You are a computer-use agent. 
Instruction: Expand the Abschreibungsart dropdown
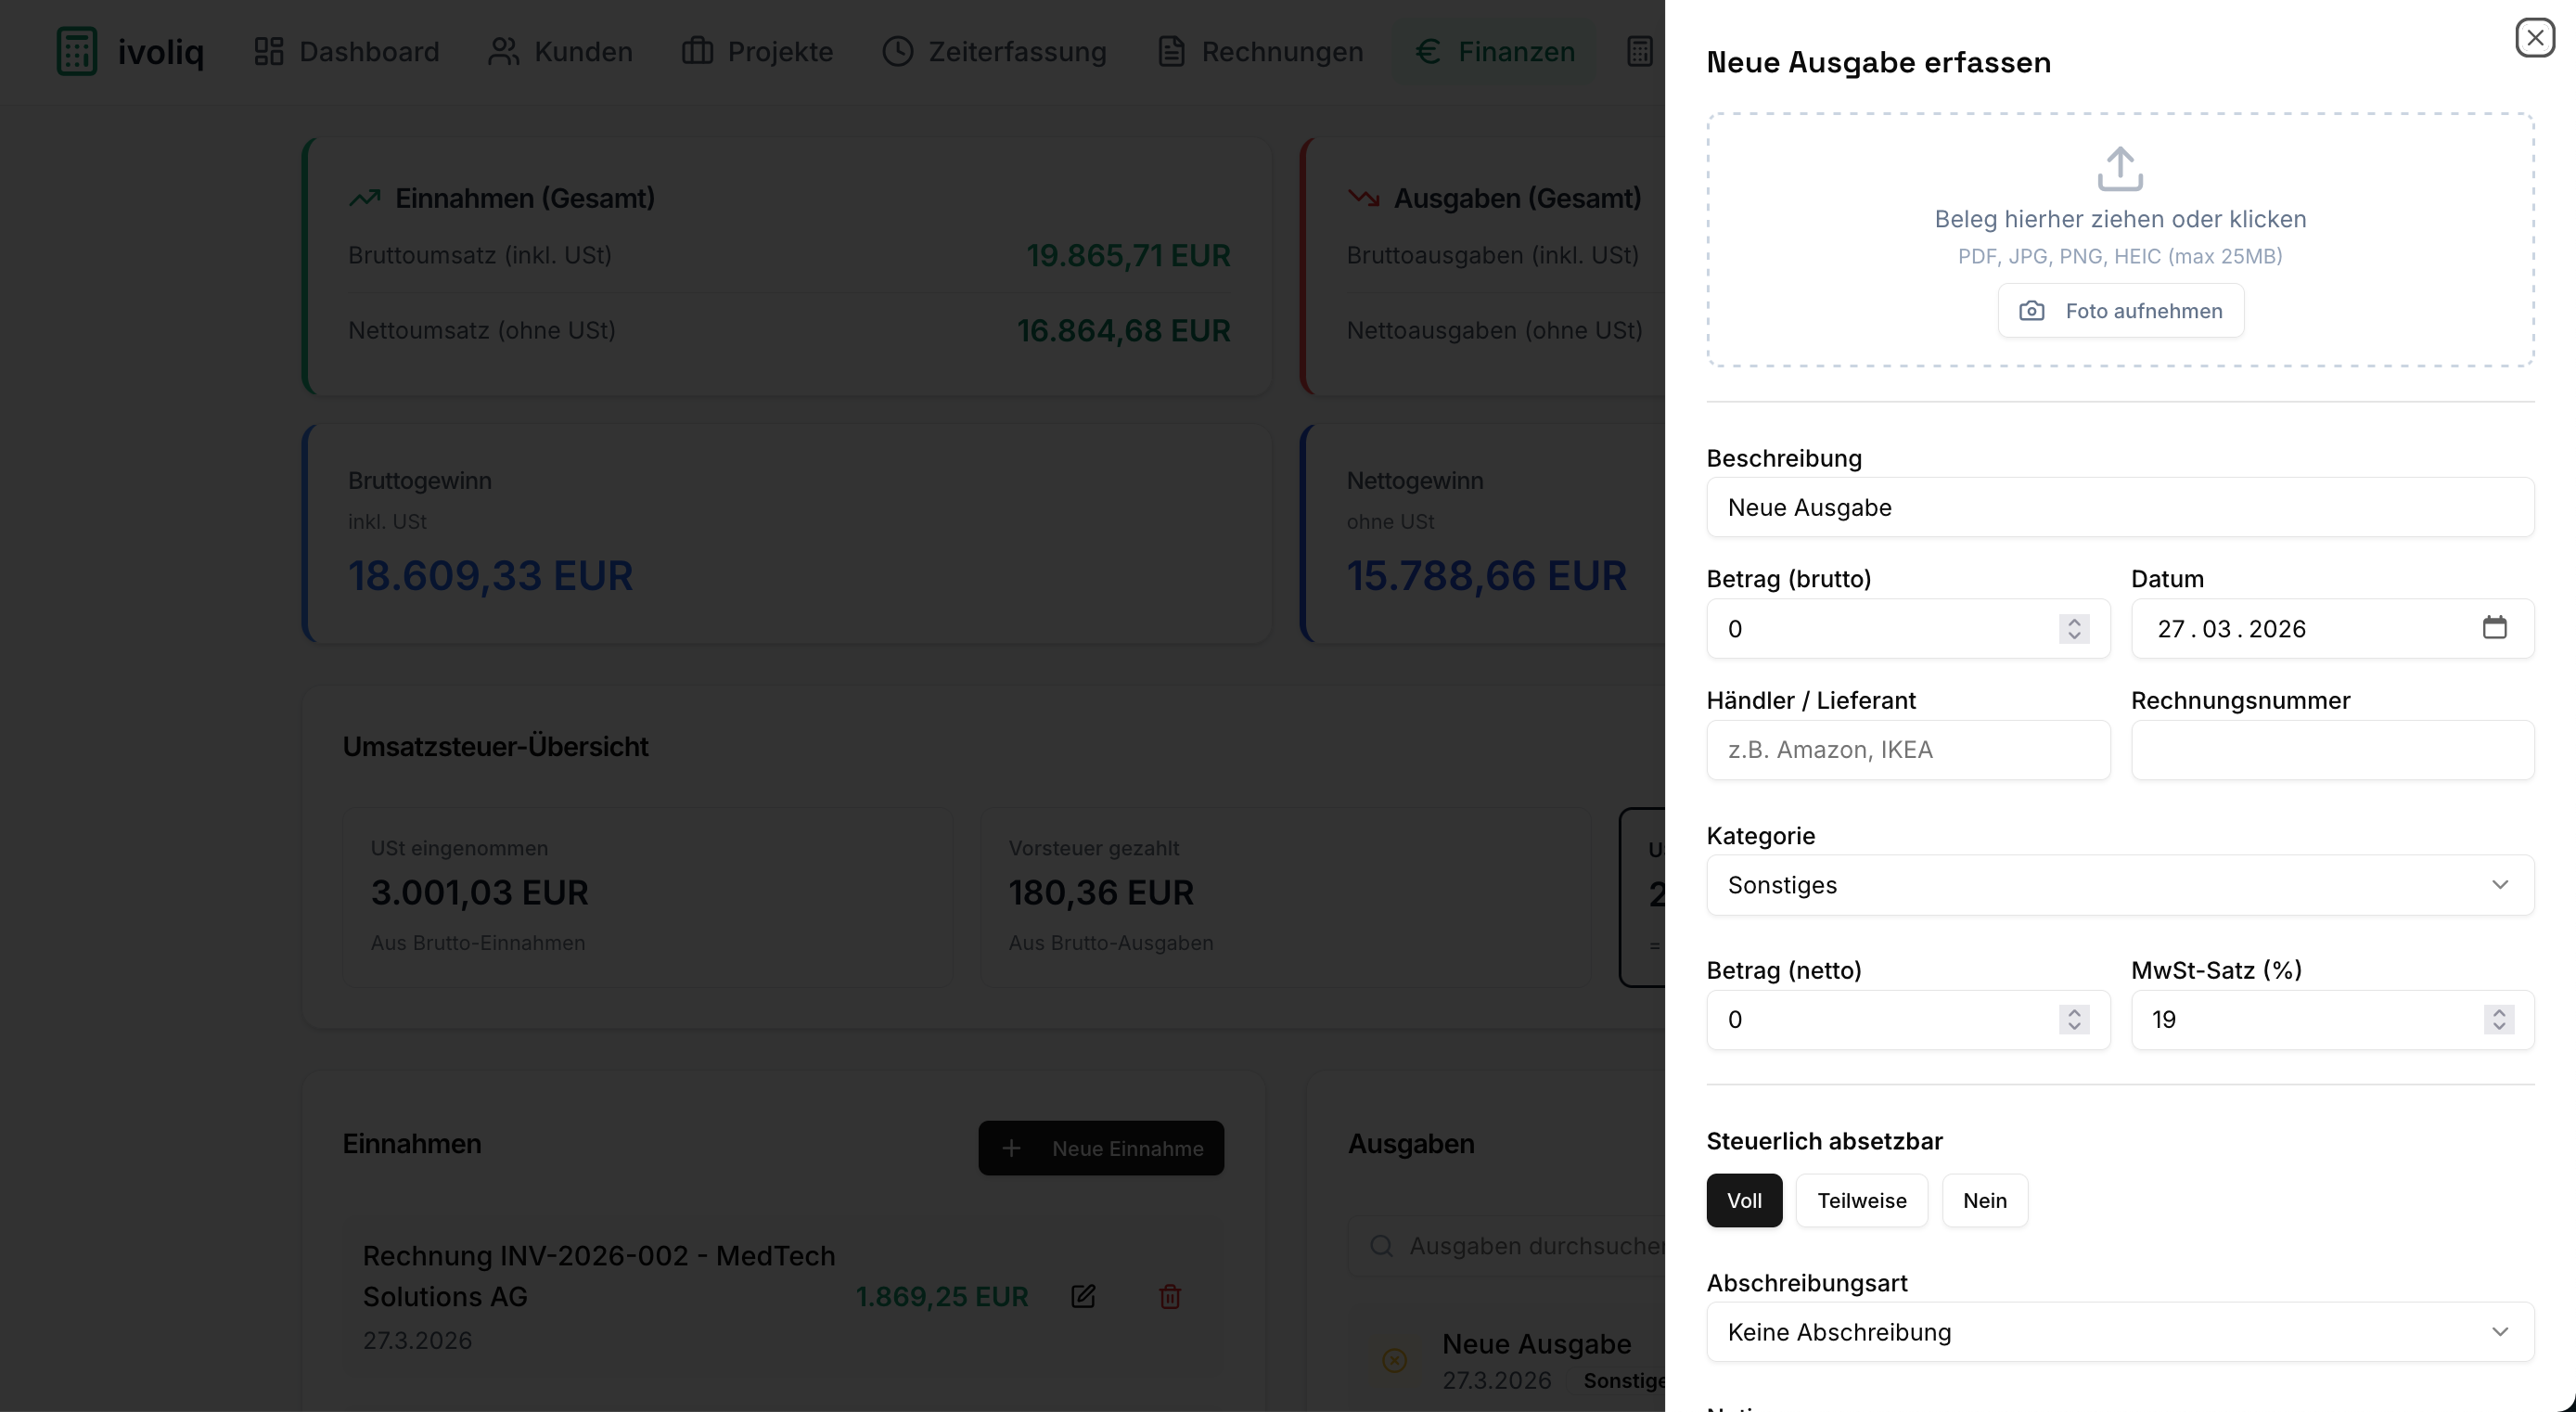pyautogui.click(x=2119, y=1332)
